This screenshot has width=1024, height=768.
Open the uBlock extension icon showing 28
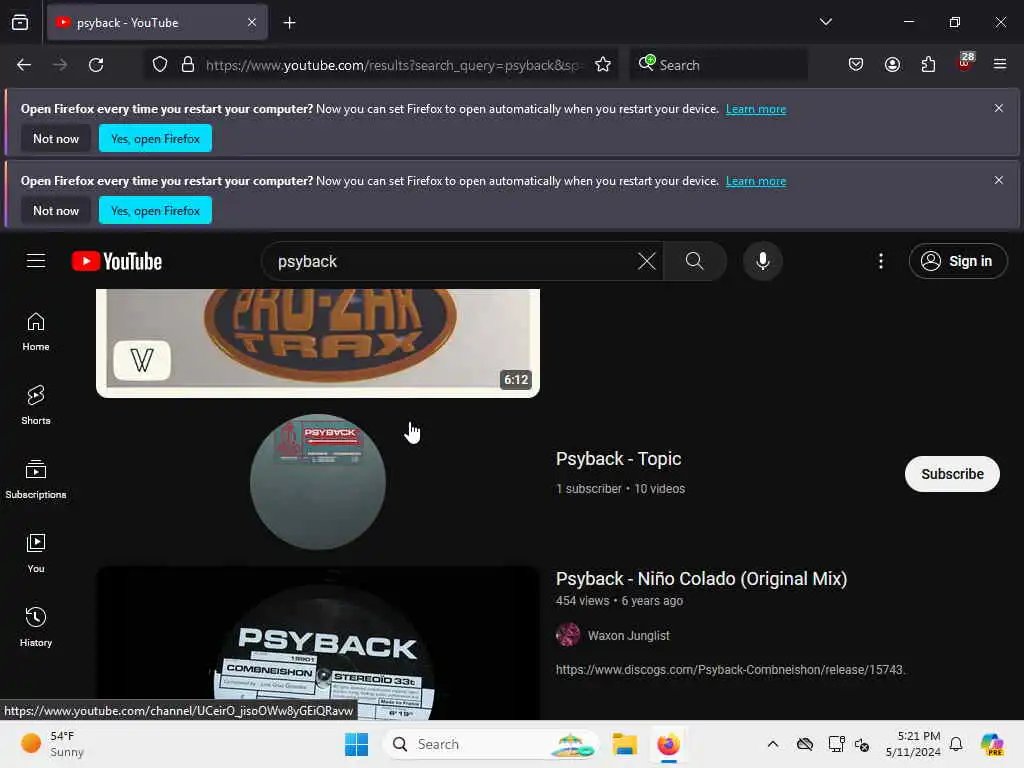965,62
